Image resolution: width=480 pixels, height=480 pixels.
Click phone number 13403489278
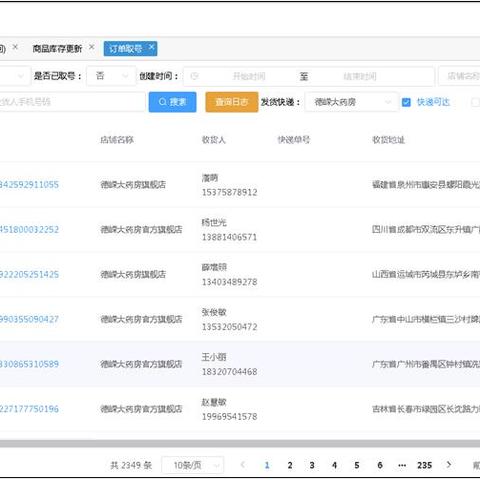[229, 282]
